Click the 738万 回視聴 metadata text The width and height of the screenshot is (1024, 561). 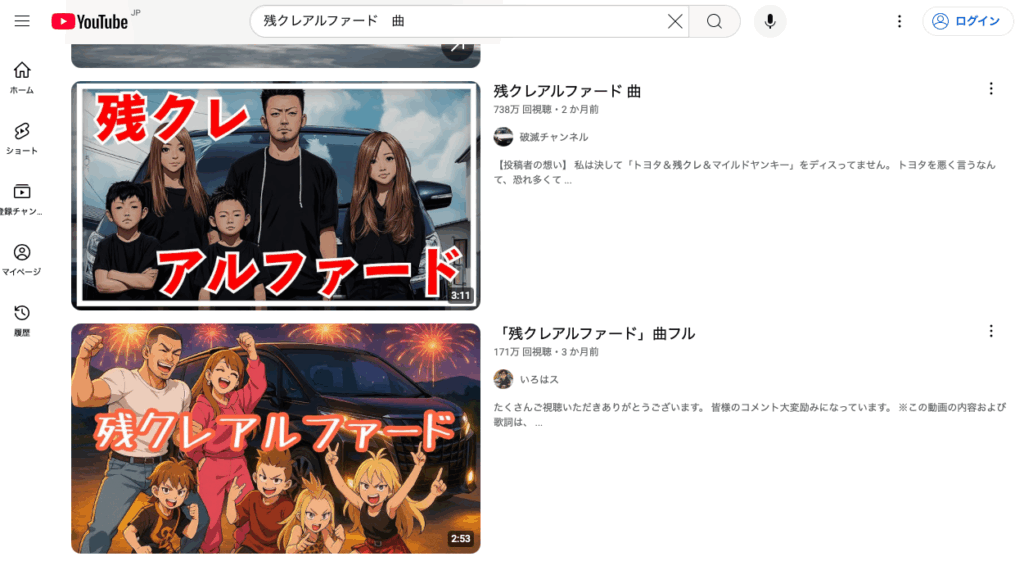pyautogui.click(x=522, y=110)
